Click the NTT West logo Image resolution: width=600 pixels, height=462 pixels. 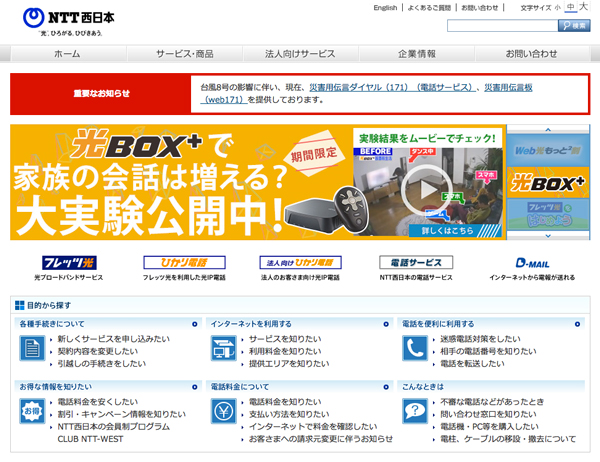point(62,18)
